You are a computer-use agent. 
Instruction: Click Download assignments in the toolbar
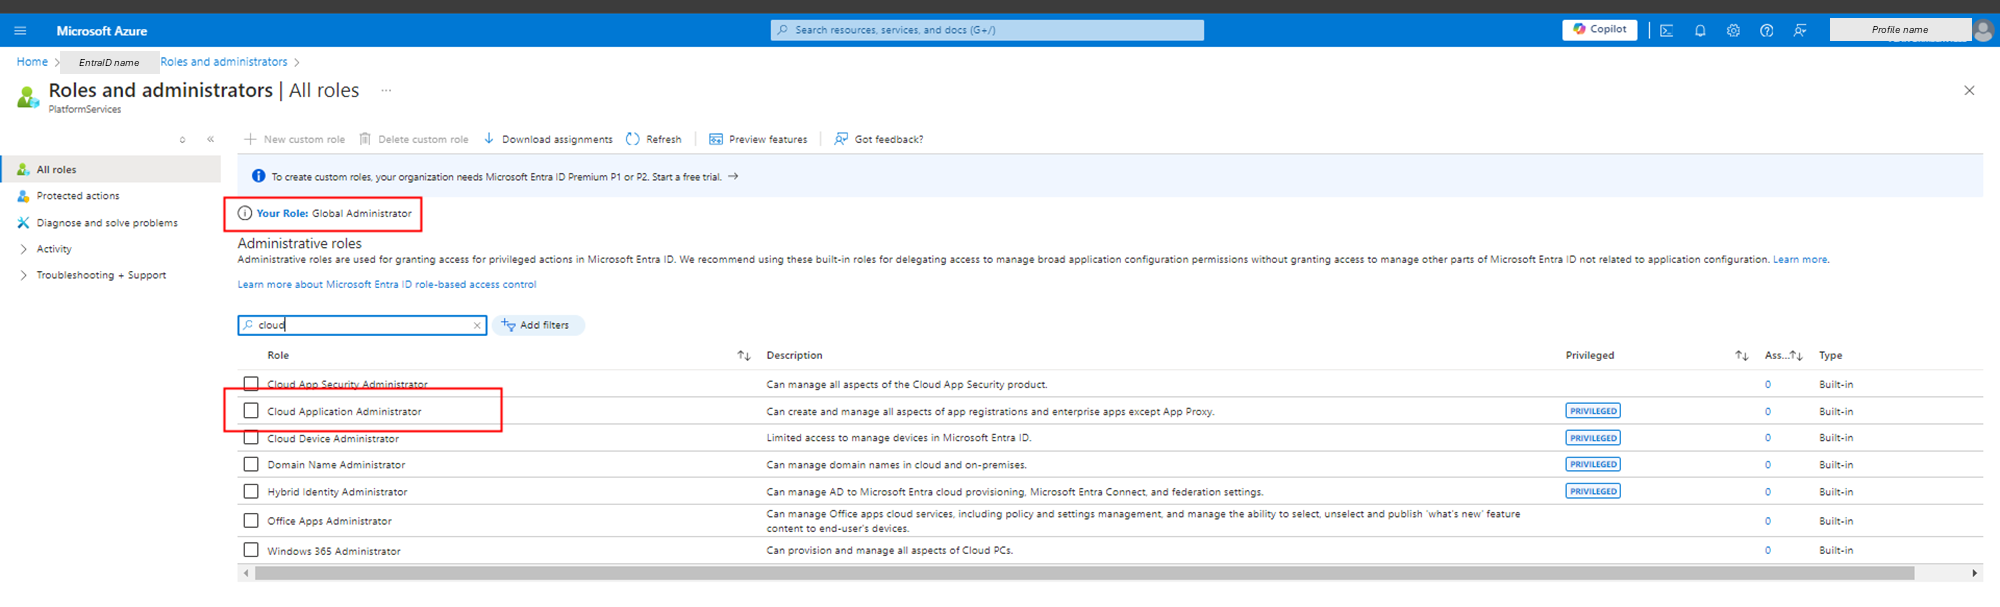[548, 139]
